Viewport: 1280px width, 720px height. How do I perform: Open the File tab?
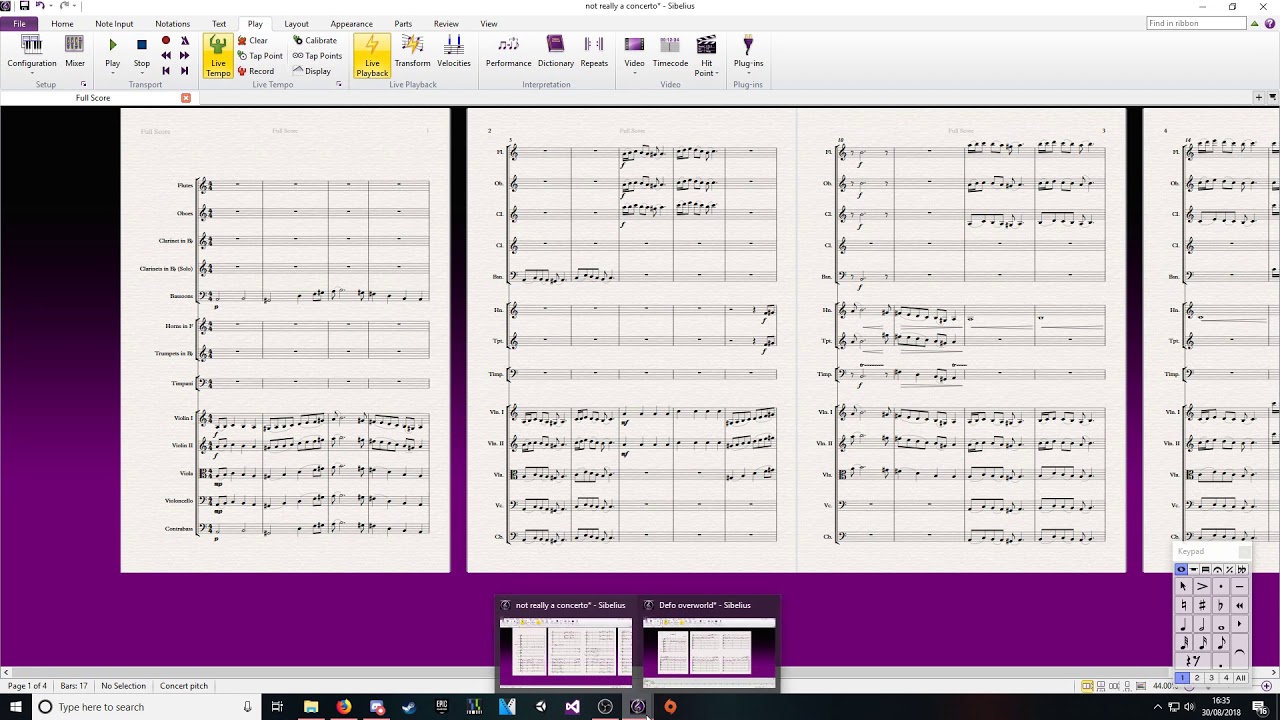point(19,24)
